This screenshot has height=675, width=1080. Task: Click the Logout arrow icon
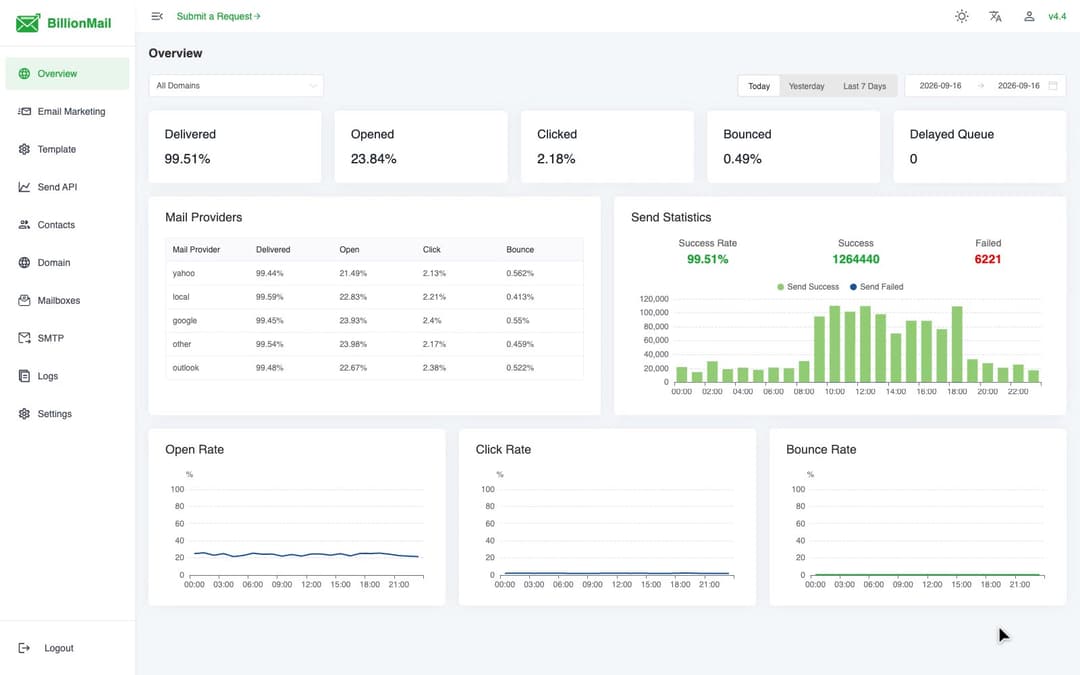tap(24, 648)
